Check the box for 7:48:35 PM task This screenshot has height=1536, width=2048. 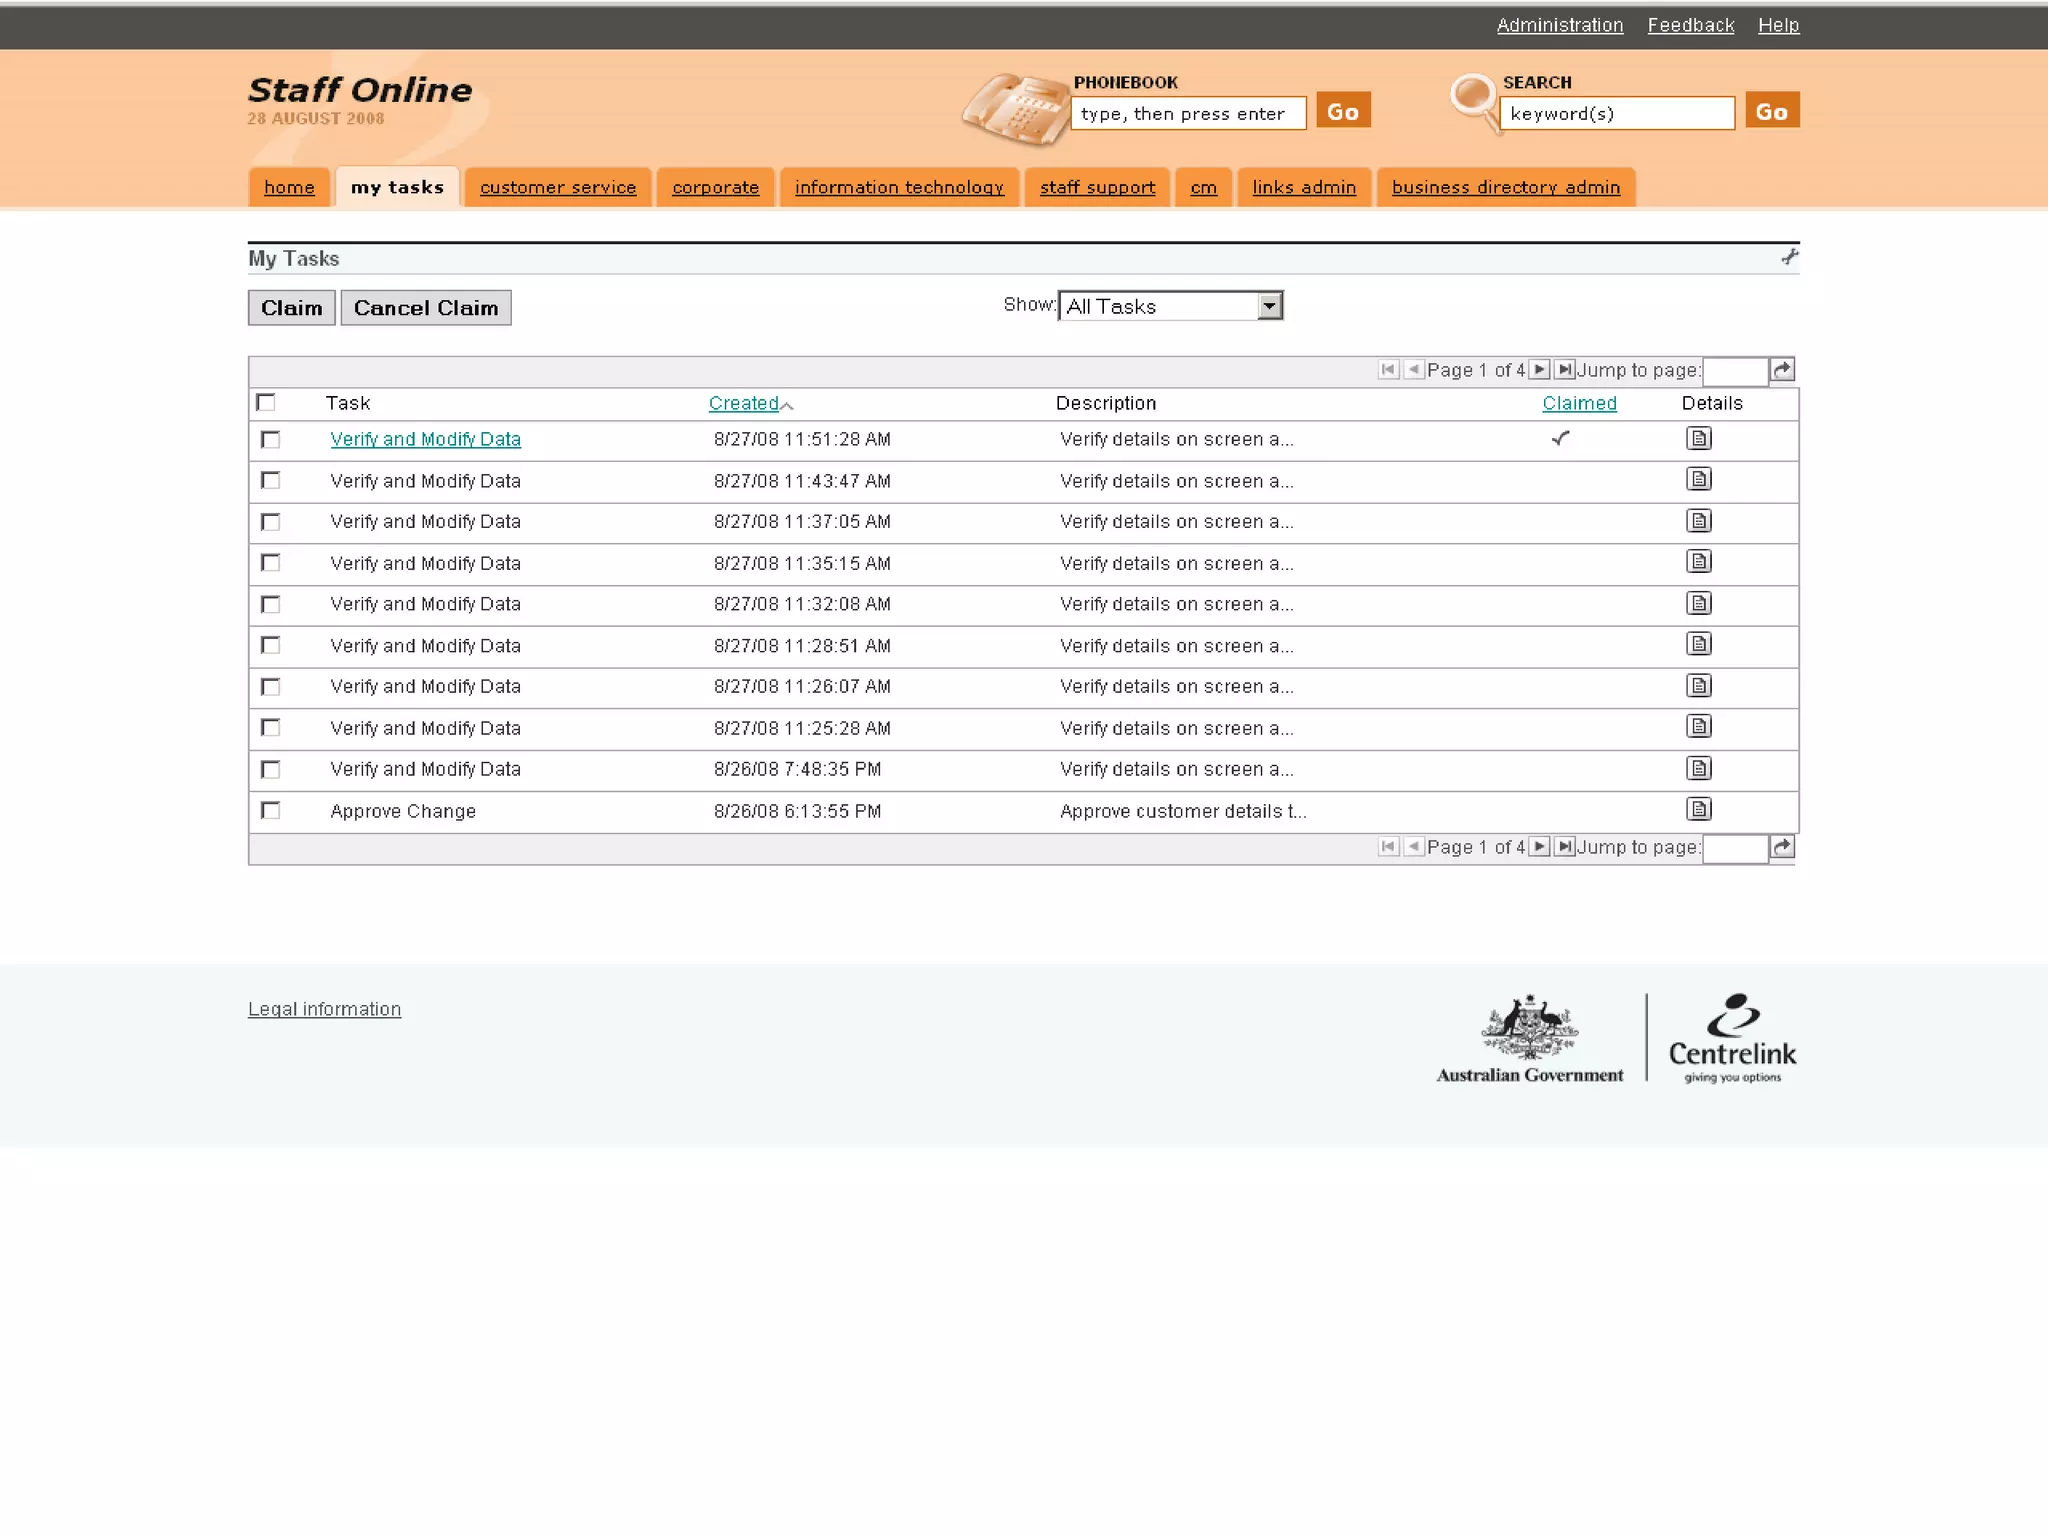pos(270,769)
